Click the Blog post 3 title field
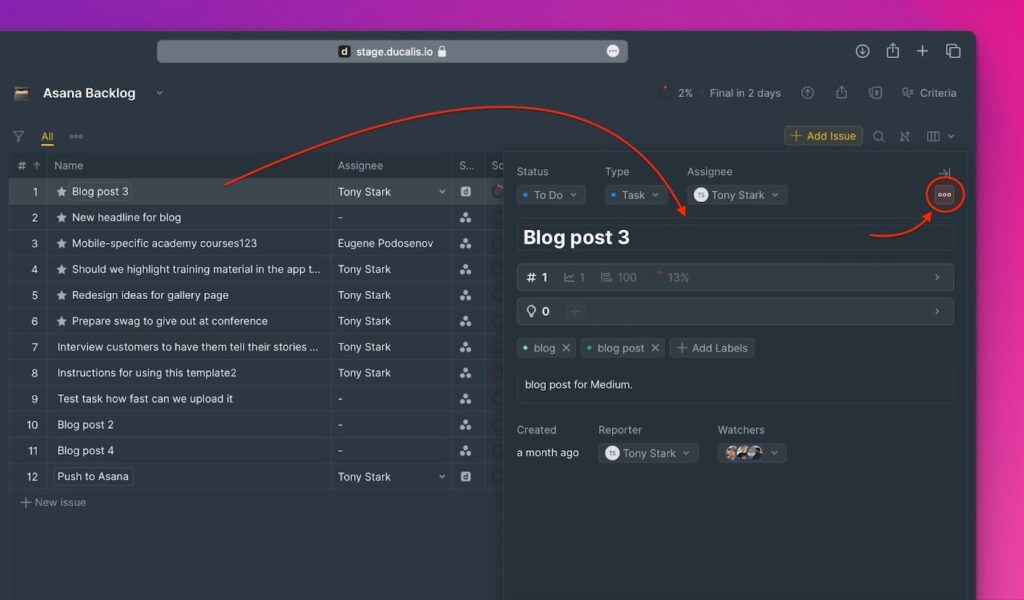Screen dimensions: 1024x600 coord(735,238)
